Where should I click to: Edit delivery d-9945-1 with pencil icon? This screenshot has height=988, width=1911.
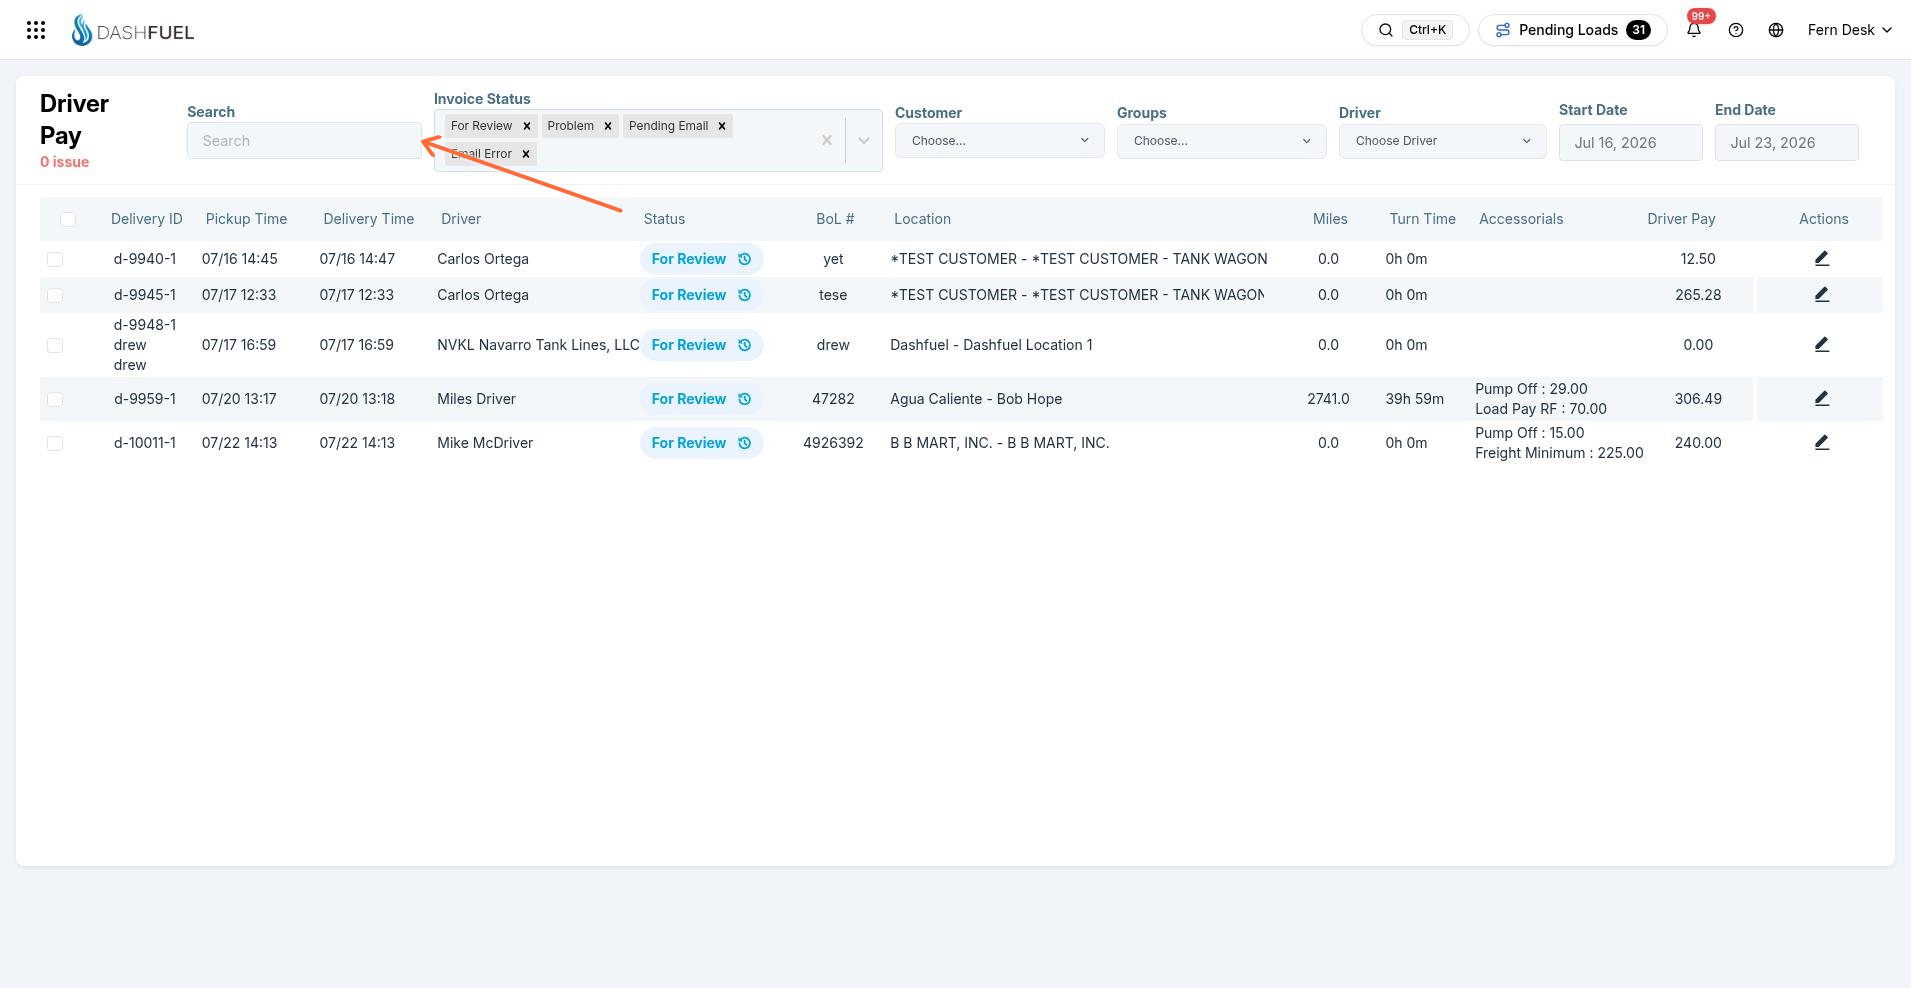[x=1822, y=295]
